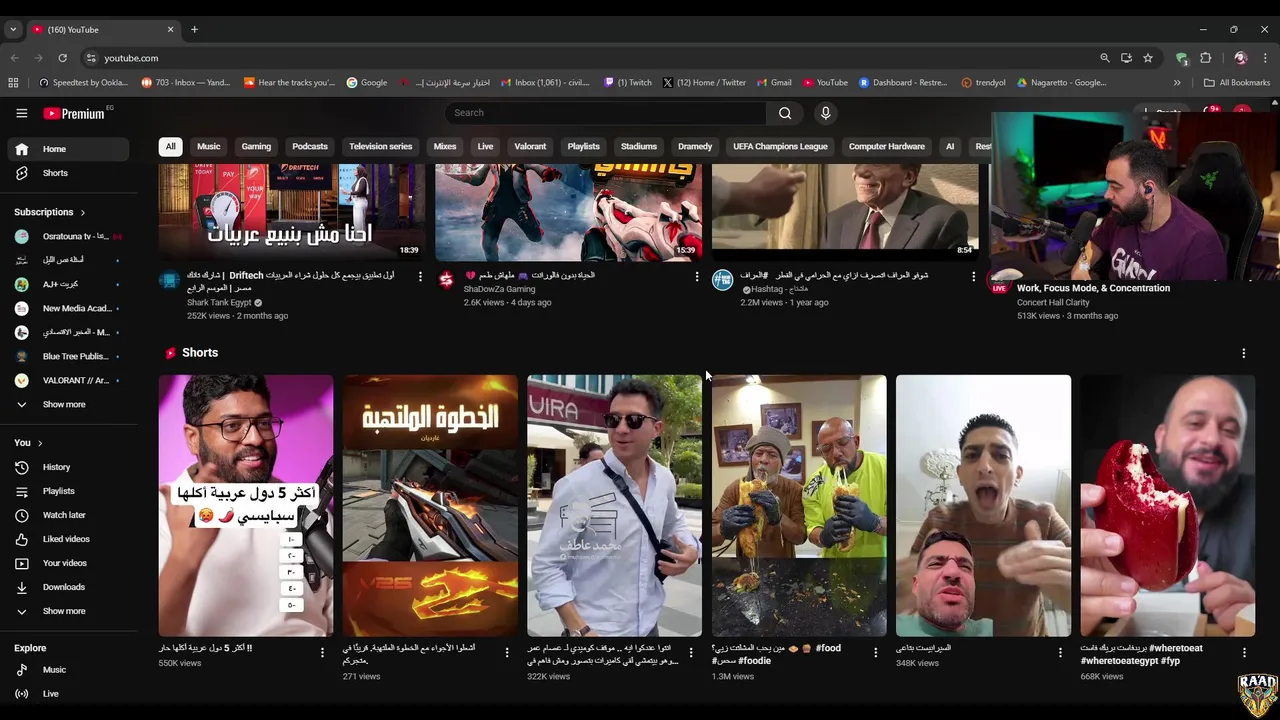Open Chrome tab search dropdown

[x=13, y=30]
